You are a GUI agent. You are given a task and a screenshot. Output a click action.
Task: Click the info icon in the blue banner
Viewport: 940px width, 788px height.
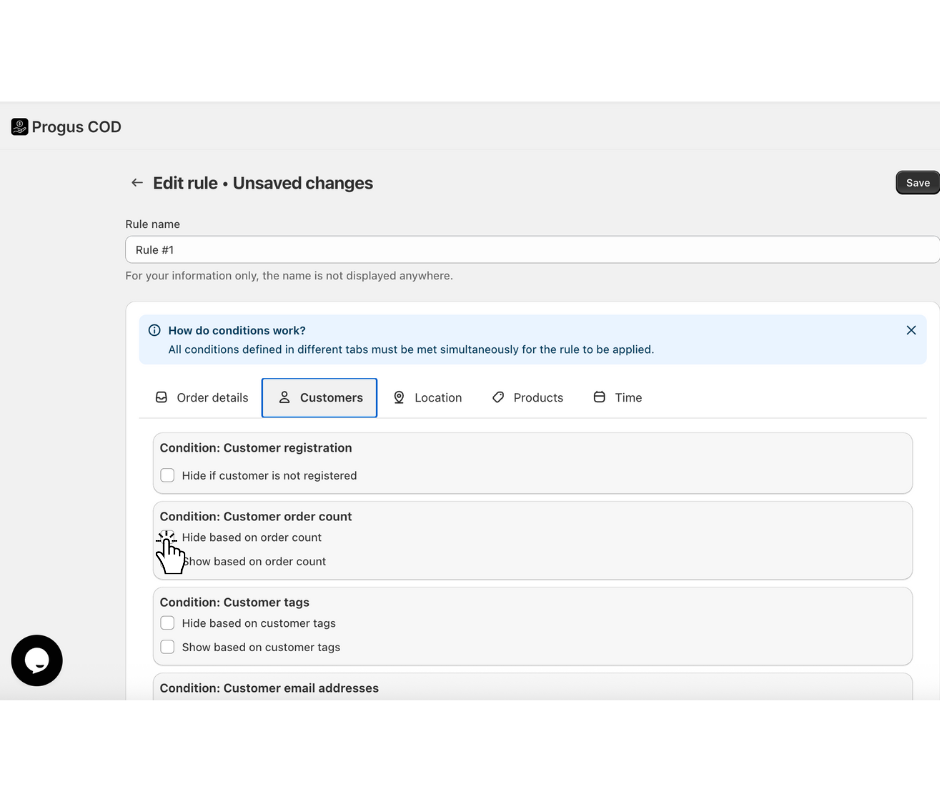coord(154,330)
